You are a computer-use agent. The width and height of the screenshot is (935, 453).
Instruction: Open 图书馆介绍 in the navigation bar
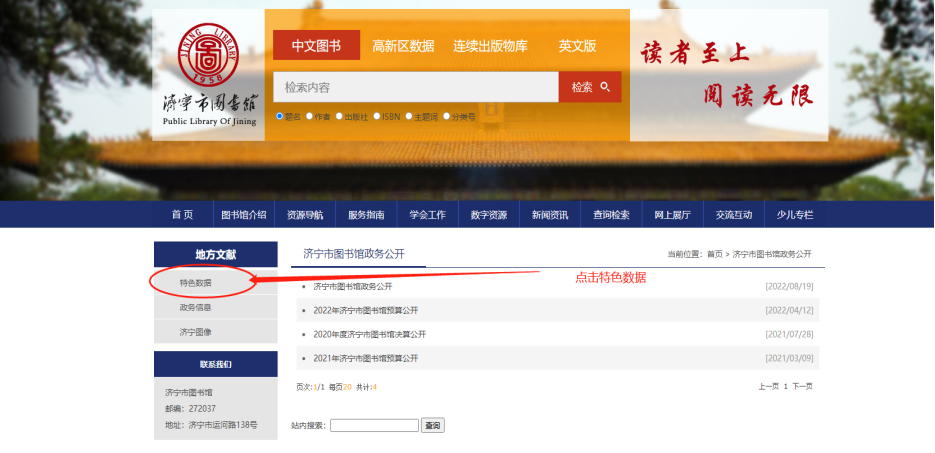[244, 215]
